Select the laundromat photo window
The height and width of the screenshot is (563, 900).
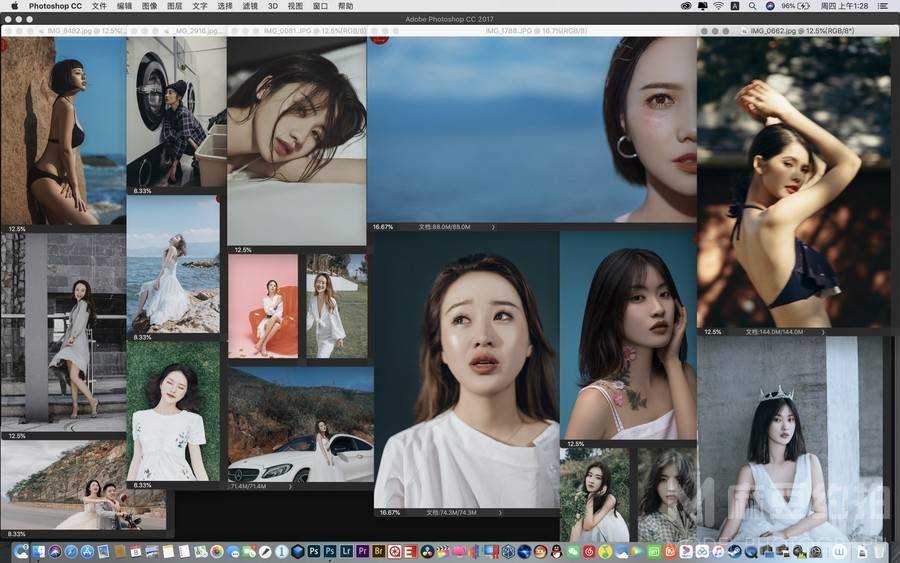point(176,112)
